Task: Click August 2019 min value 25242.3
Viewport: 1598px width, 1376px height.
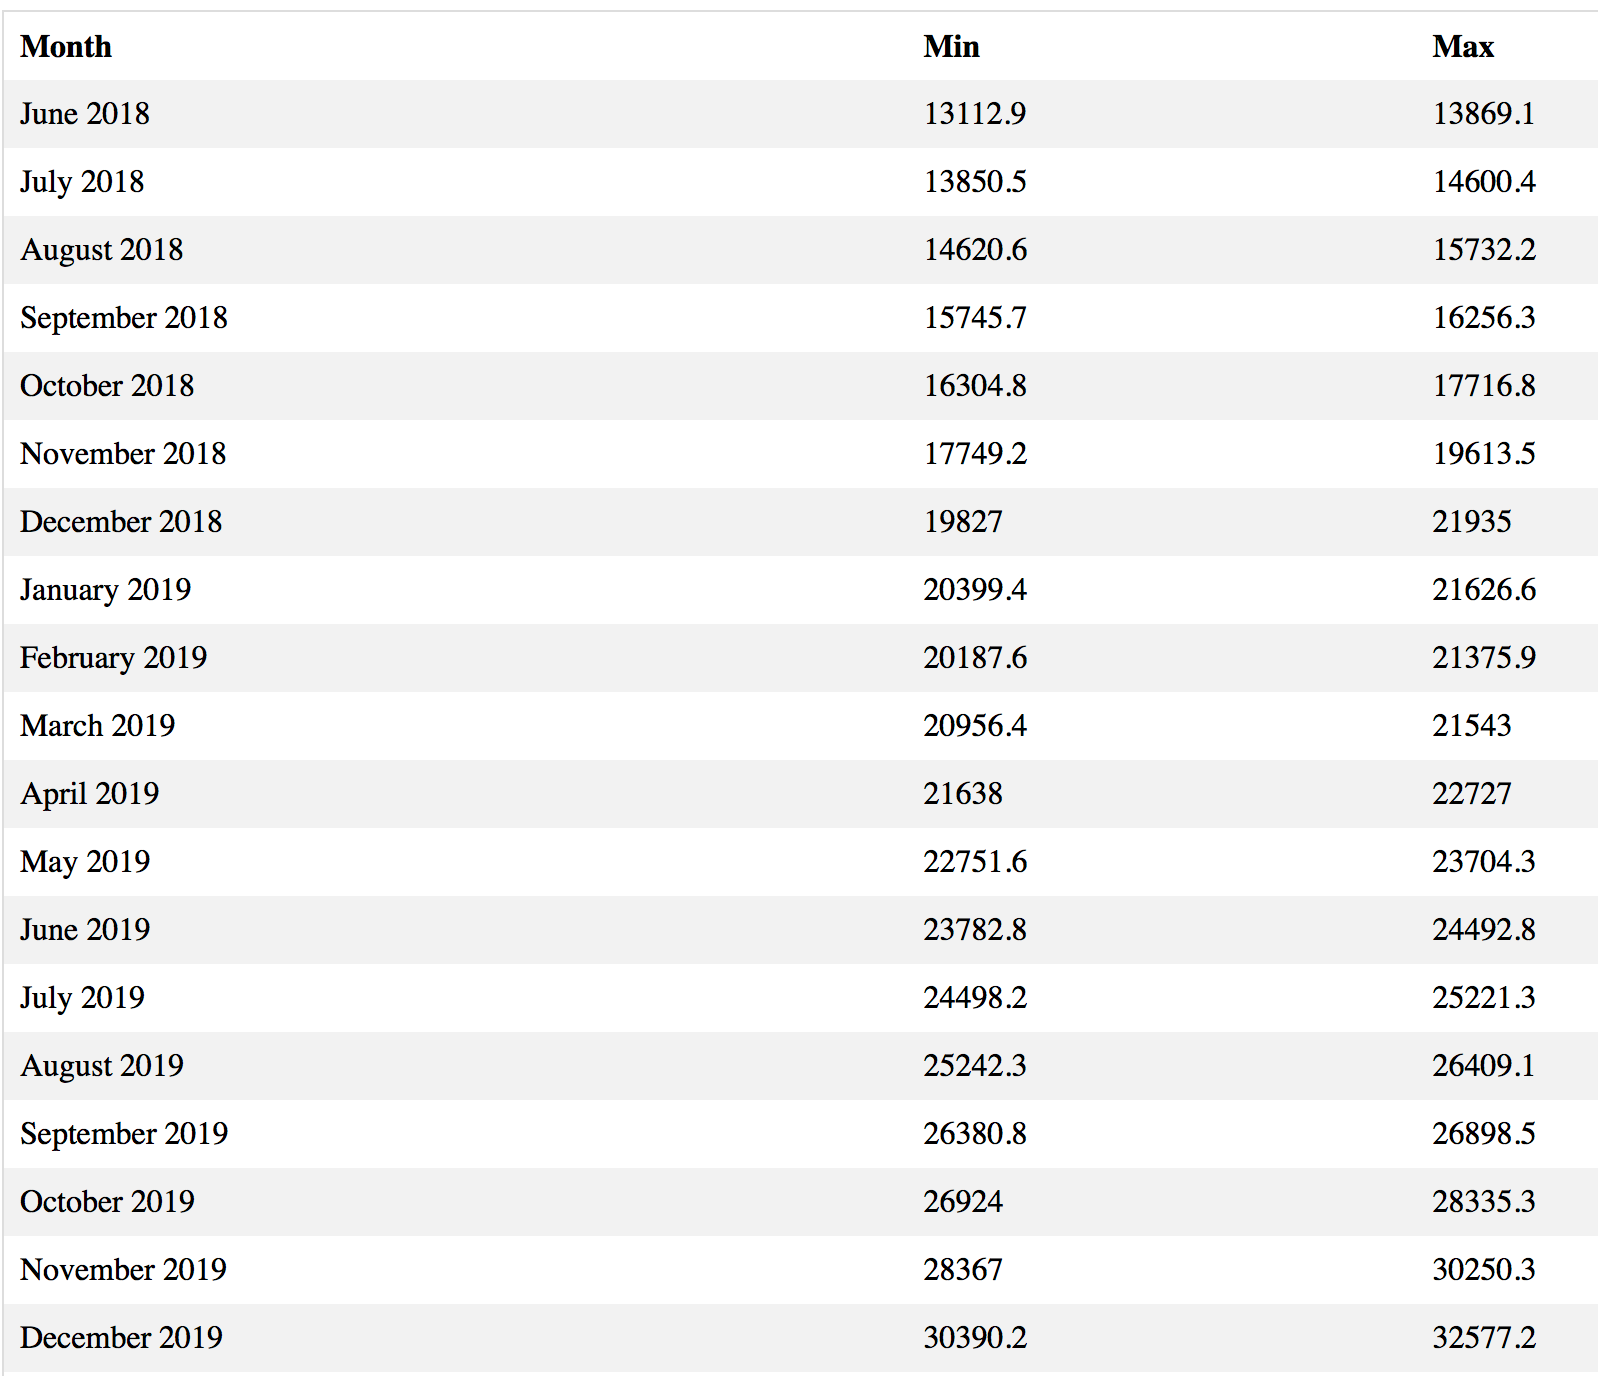Action: (x=975, y=1066)
